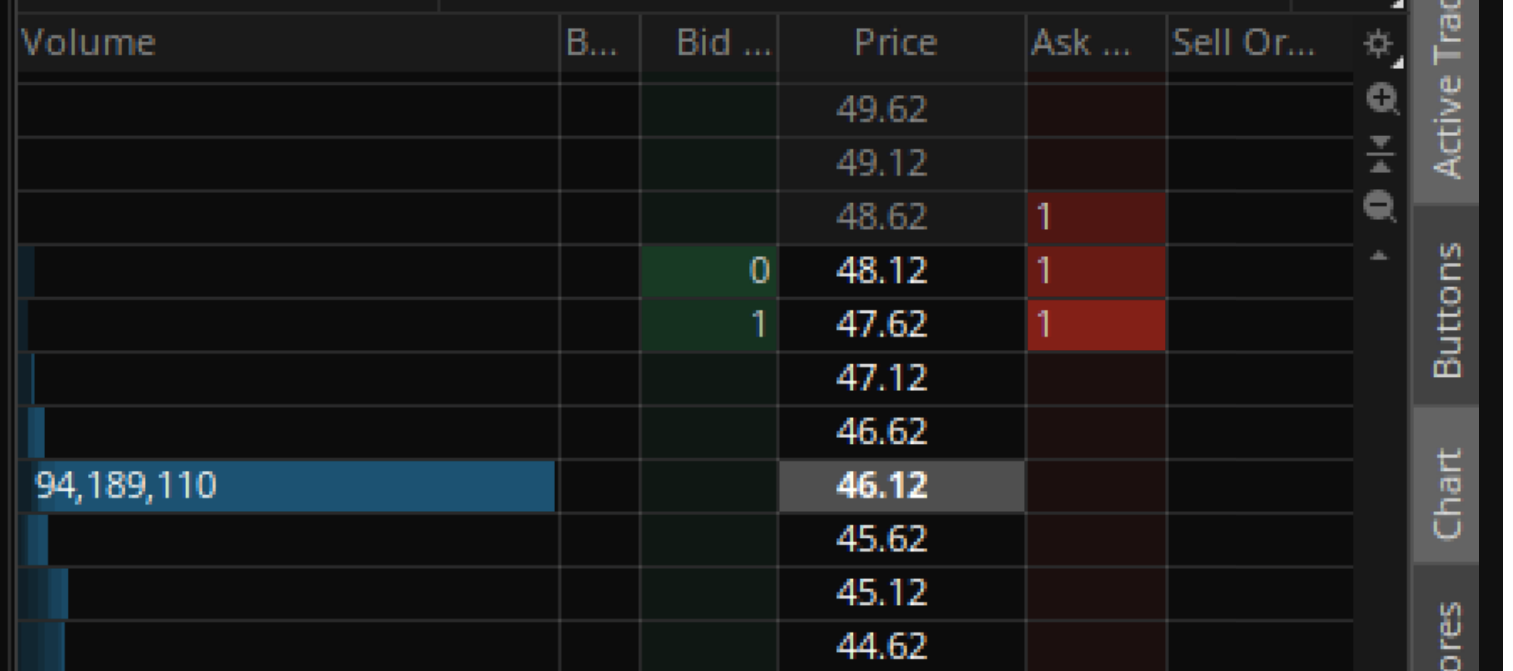Click the bid size cell at 47.62
Image resolution: width=1513 pixels, height=671 pixels.
(709, 325)
